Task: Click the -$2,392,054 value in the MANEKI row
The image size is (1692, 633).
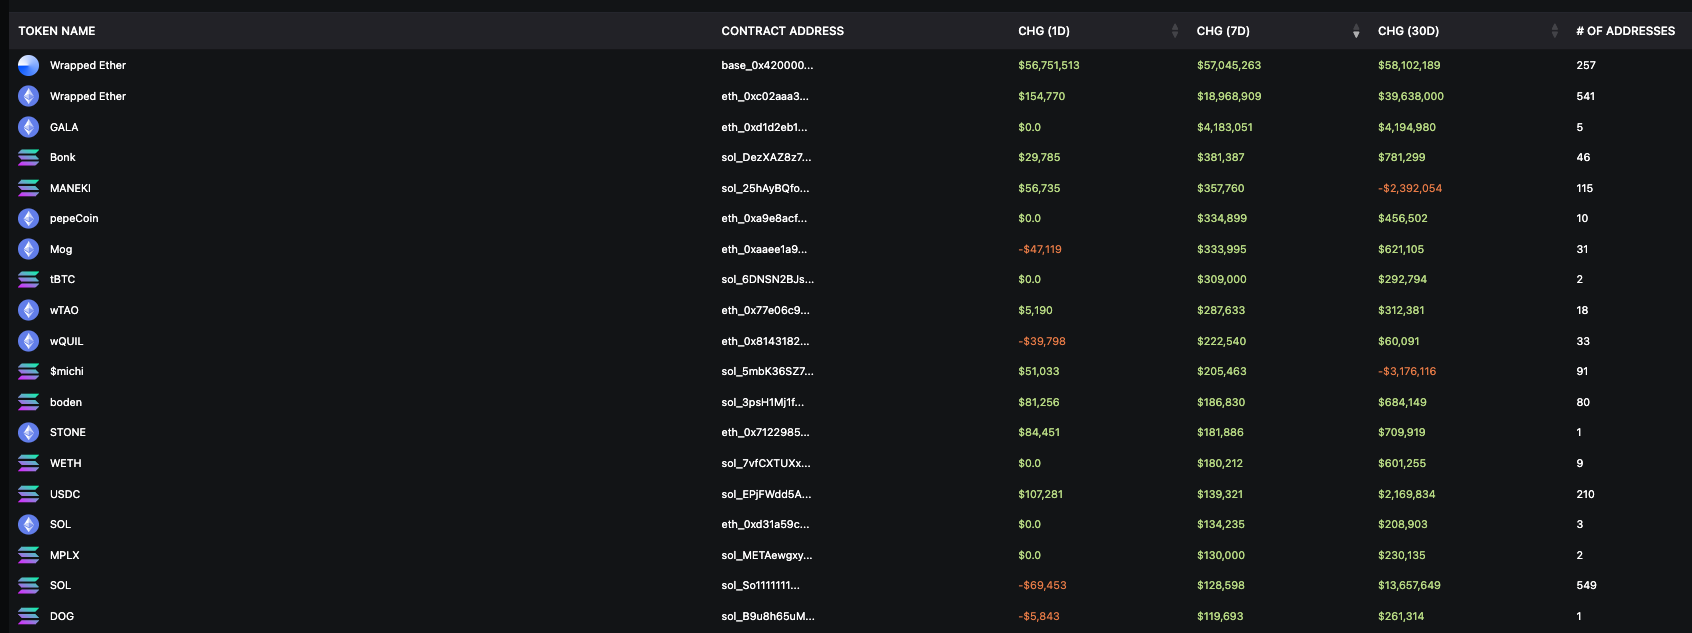Action: point(1410,188)
